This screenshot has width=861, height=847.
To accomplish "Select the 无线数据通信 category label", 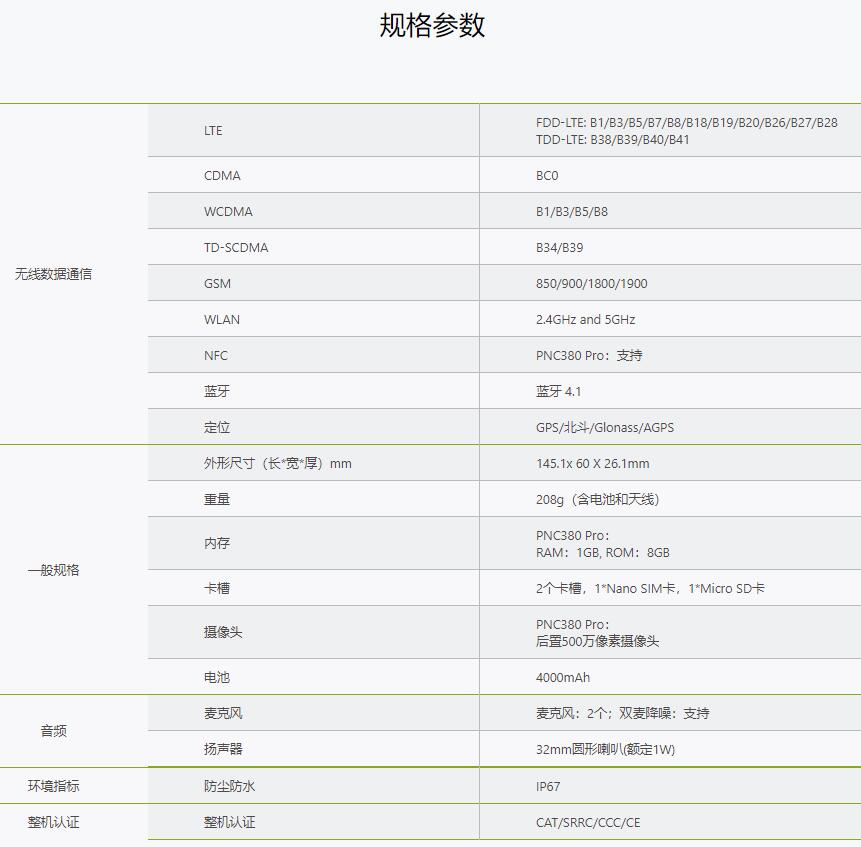I will point(53,274).
